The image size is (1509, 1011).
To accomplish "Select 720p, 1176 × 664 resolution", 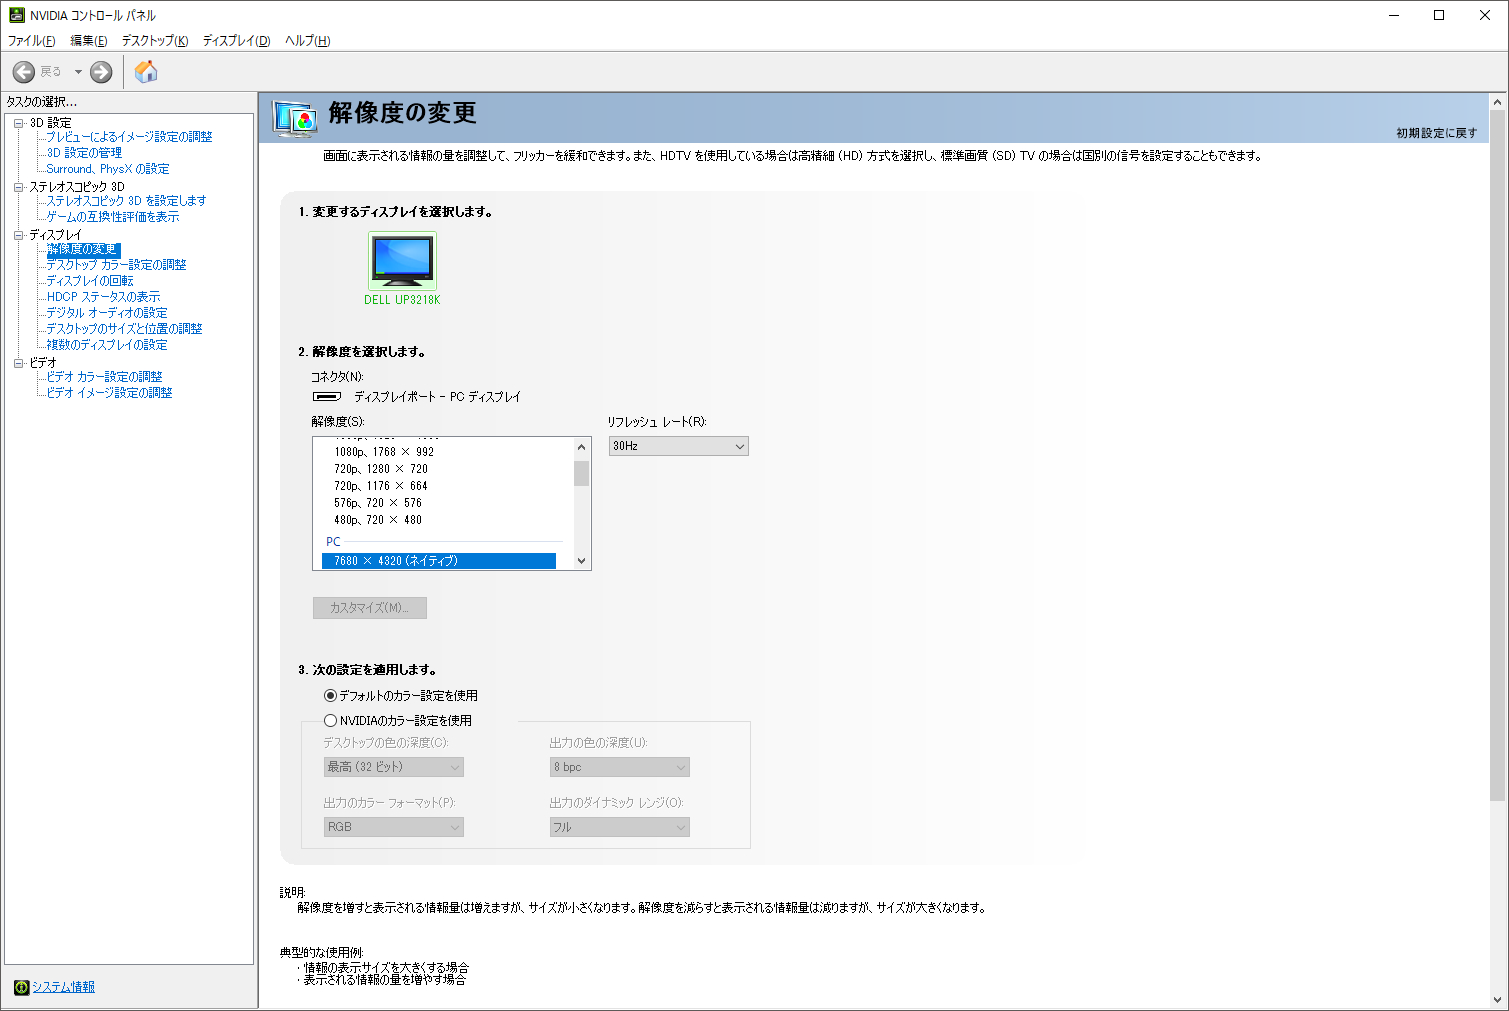I will [381, 486].
